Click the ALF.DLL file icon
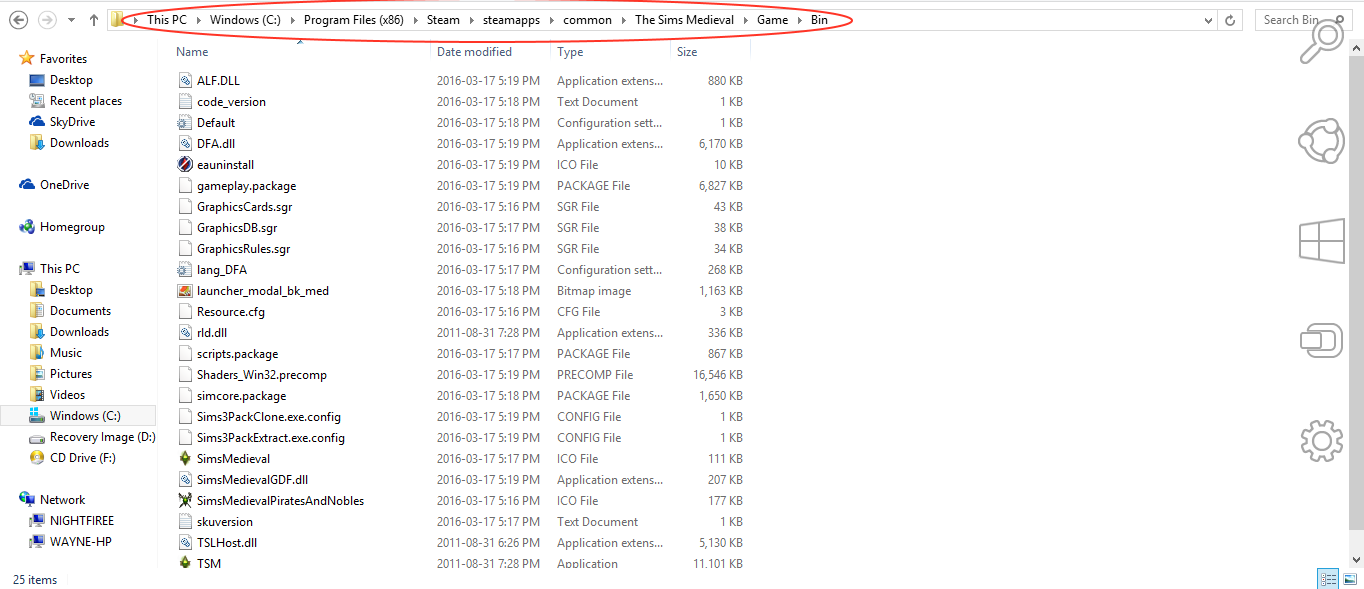Screen dimensions: 1364x589 point(184,81)
